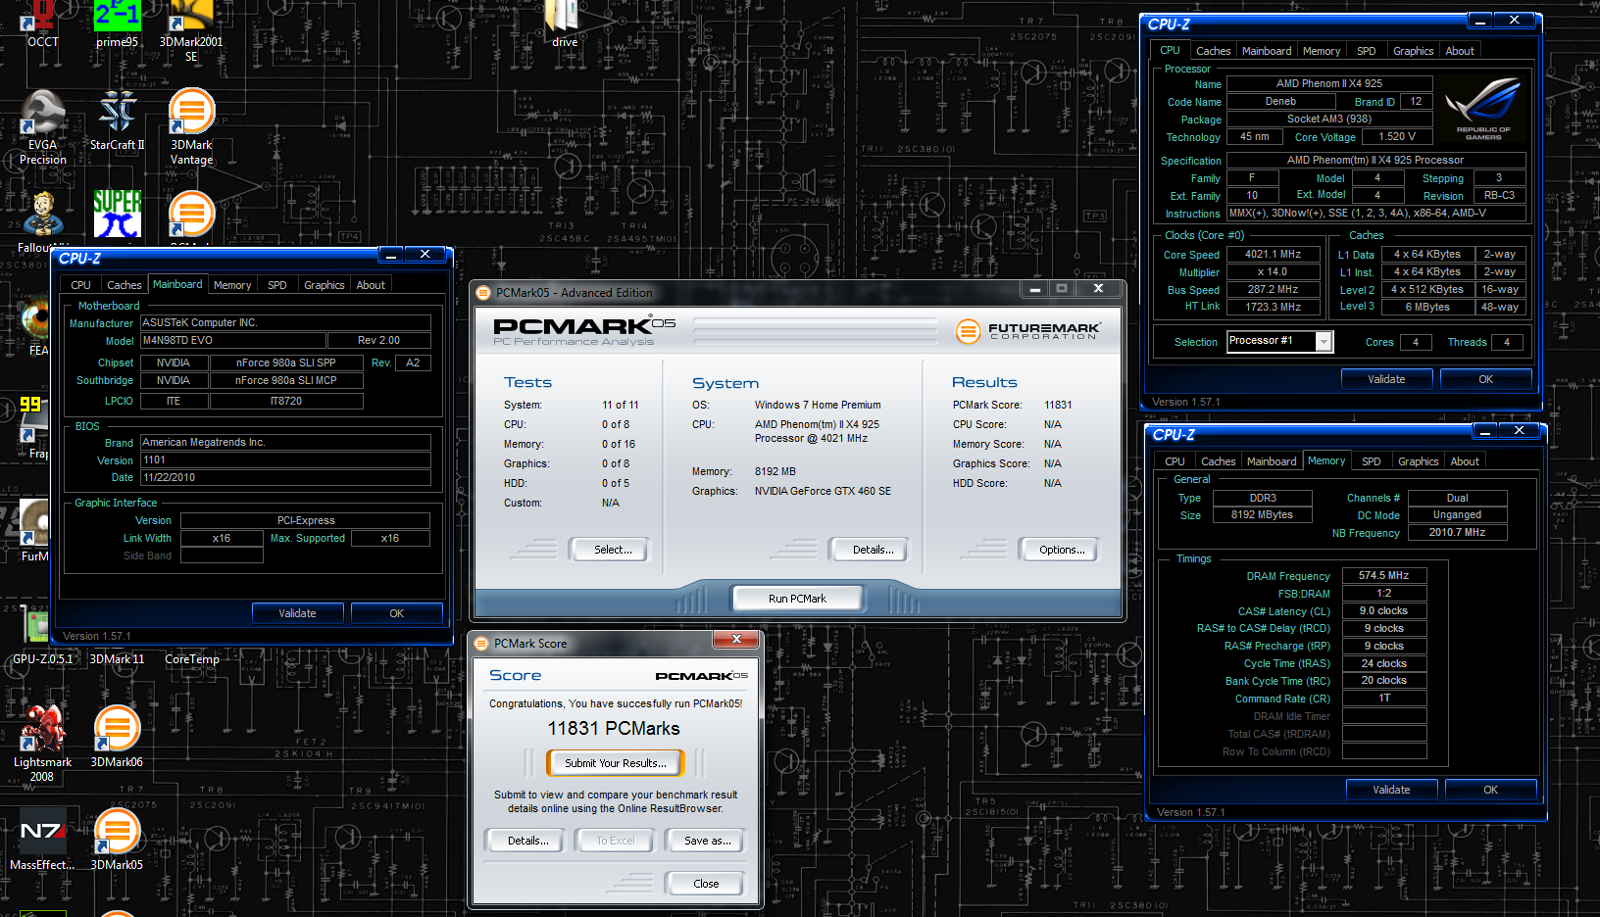Open Mainboard tab in top-right CPU-Z
The image size is (1600, 917).
coord(1266,51)
